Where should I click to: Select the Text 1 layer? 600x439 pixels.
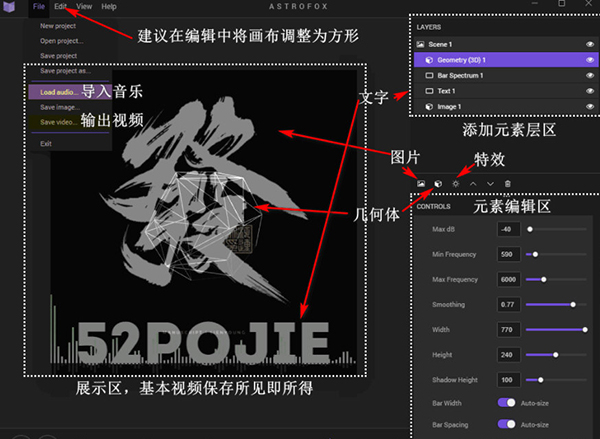click(x=452, y=91)
